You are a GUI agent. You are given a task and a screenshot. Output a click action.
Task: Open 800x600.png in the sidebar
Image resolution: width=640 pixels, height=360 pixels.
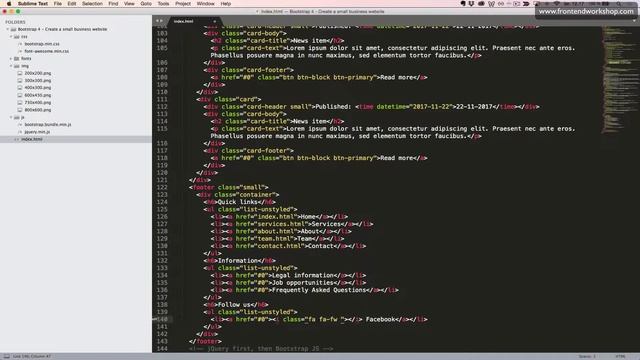point(38,110)
